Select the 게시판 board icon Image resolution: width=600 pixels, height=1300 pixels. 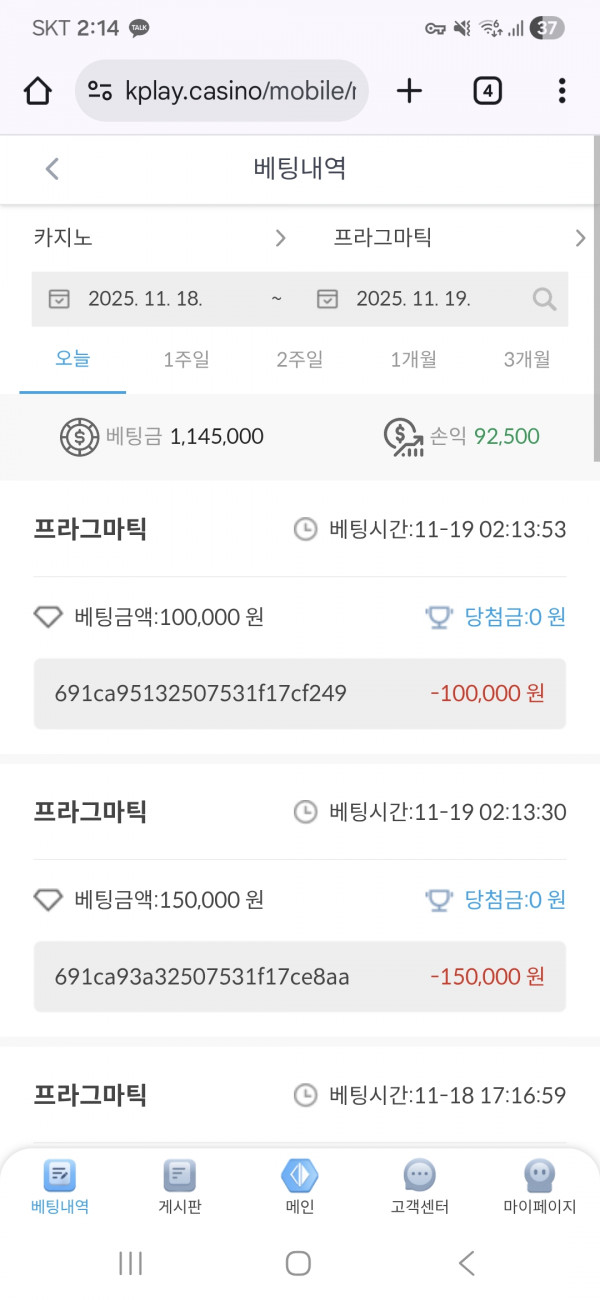(x=179, y=1186)
